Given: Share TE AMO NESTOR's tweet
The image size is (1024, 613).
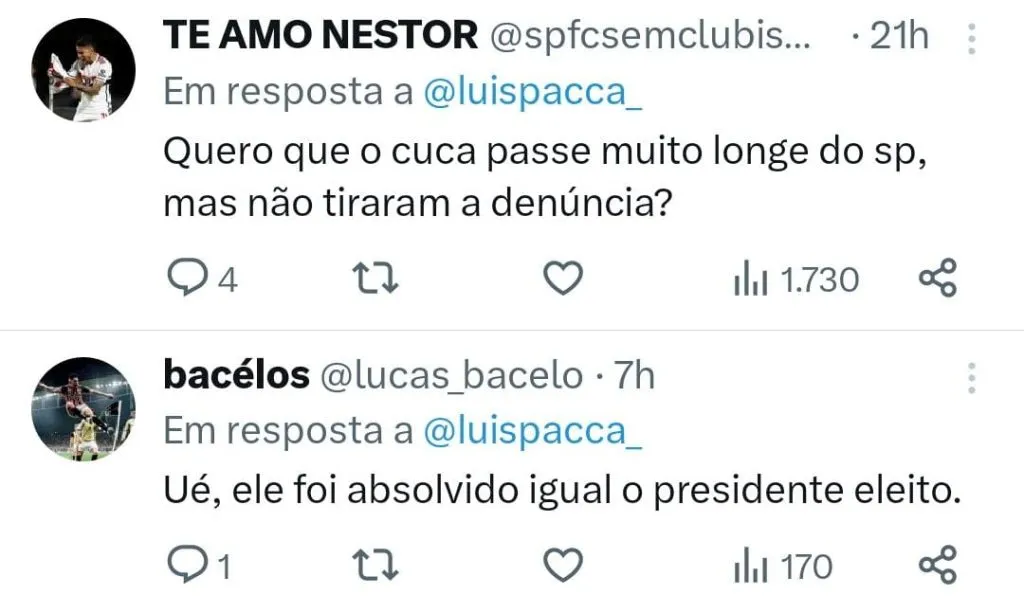Looking at the screenshot, I should [x=937, y=280].
